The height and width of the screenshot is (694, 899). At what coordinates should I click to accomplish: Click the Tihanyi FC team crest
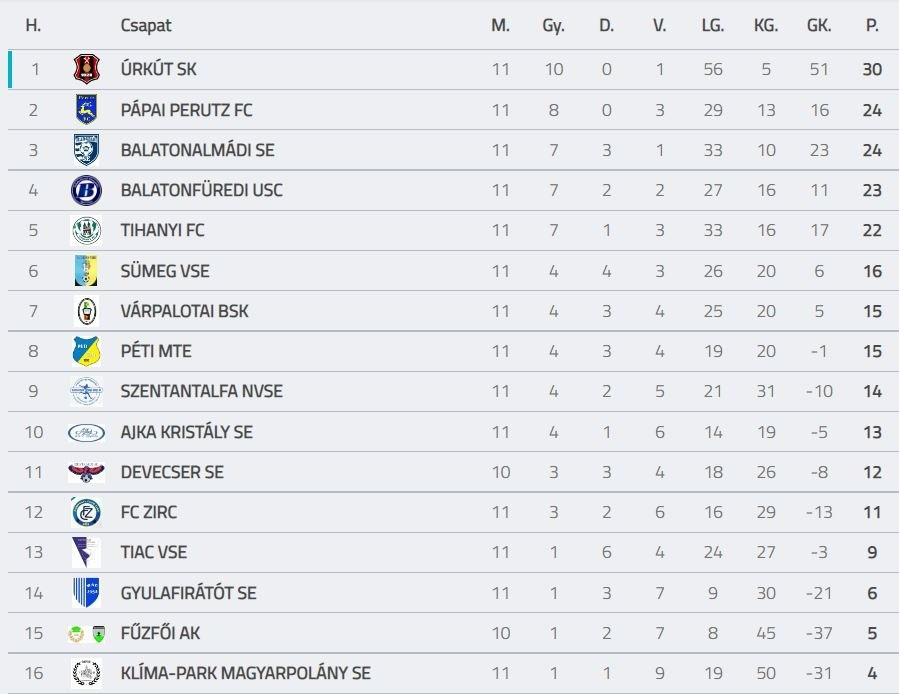click(86, 230)
